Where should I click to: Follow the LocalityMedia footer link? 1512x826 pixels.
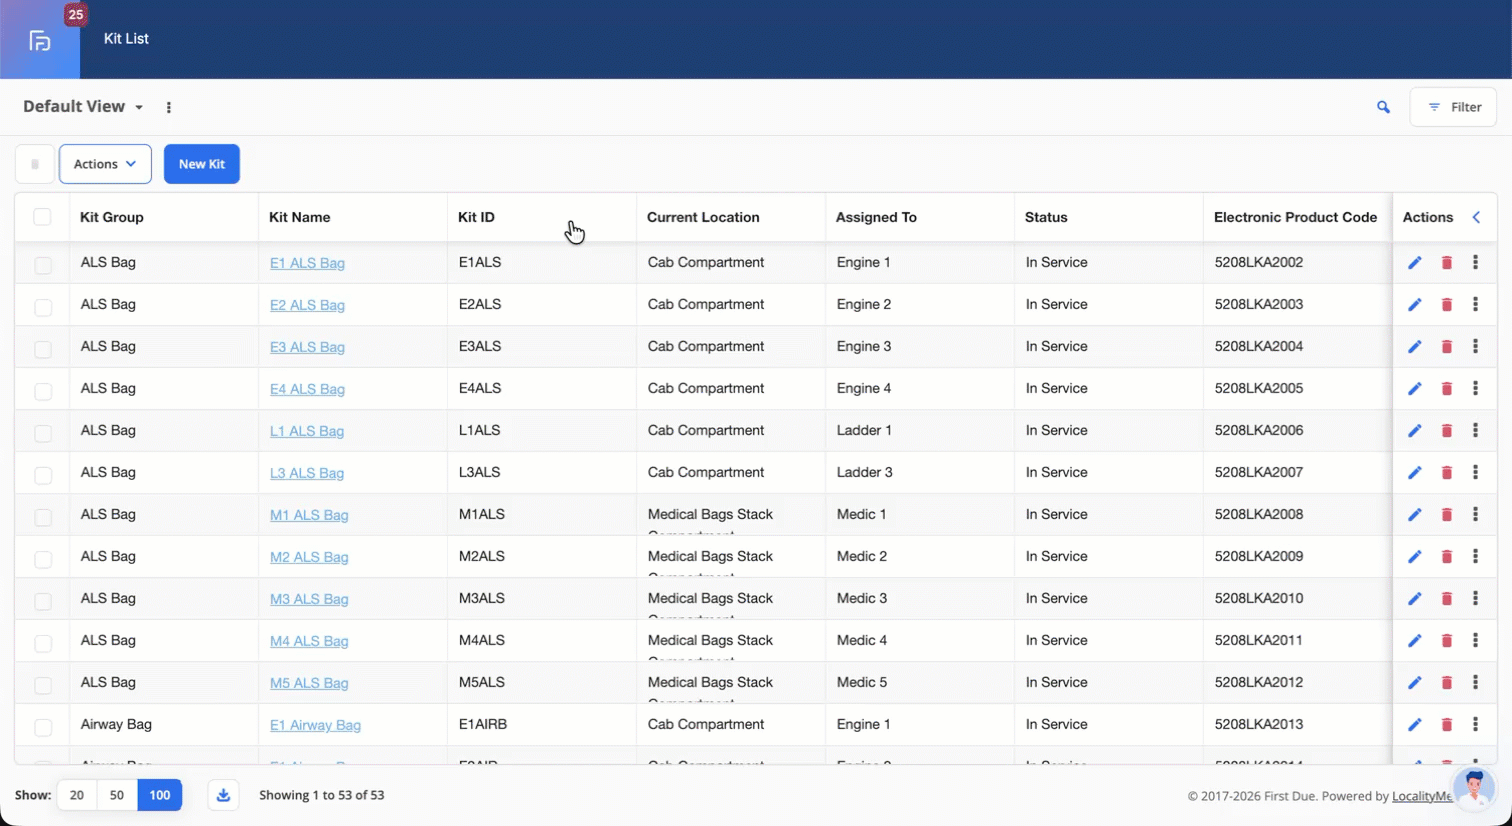click(1422, 796)
